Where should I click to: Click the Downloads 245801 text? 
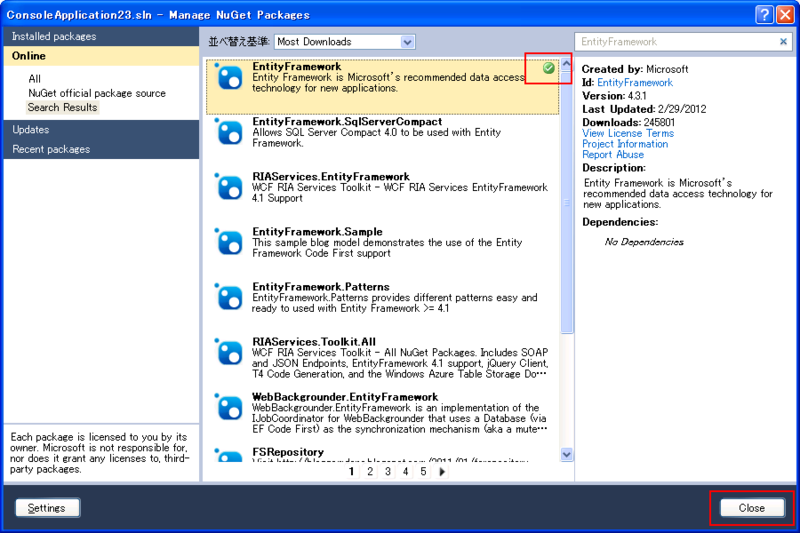click(629, 122)
